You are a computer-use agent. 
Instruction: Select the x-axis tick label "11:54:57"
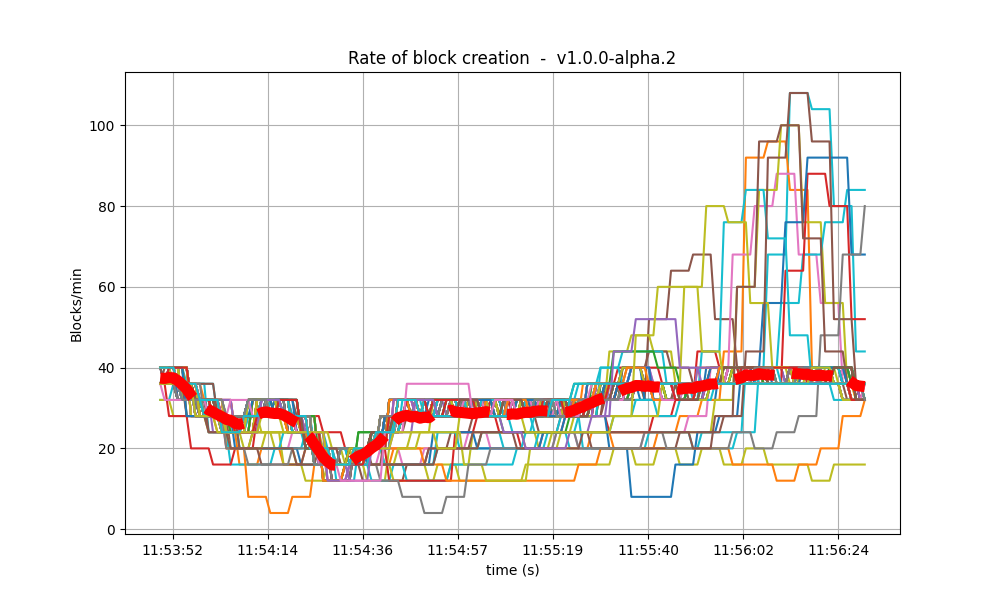(x=458, y=550)
